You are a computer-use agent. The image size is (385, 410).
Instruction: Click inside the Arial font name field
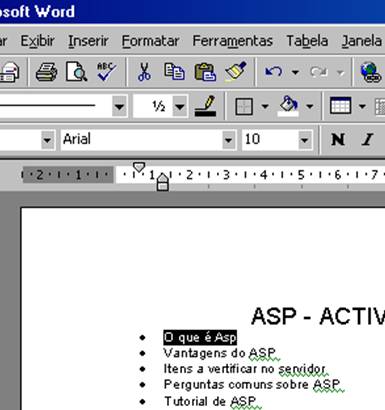[142, 140]
